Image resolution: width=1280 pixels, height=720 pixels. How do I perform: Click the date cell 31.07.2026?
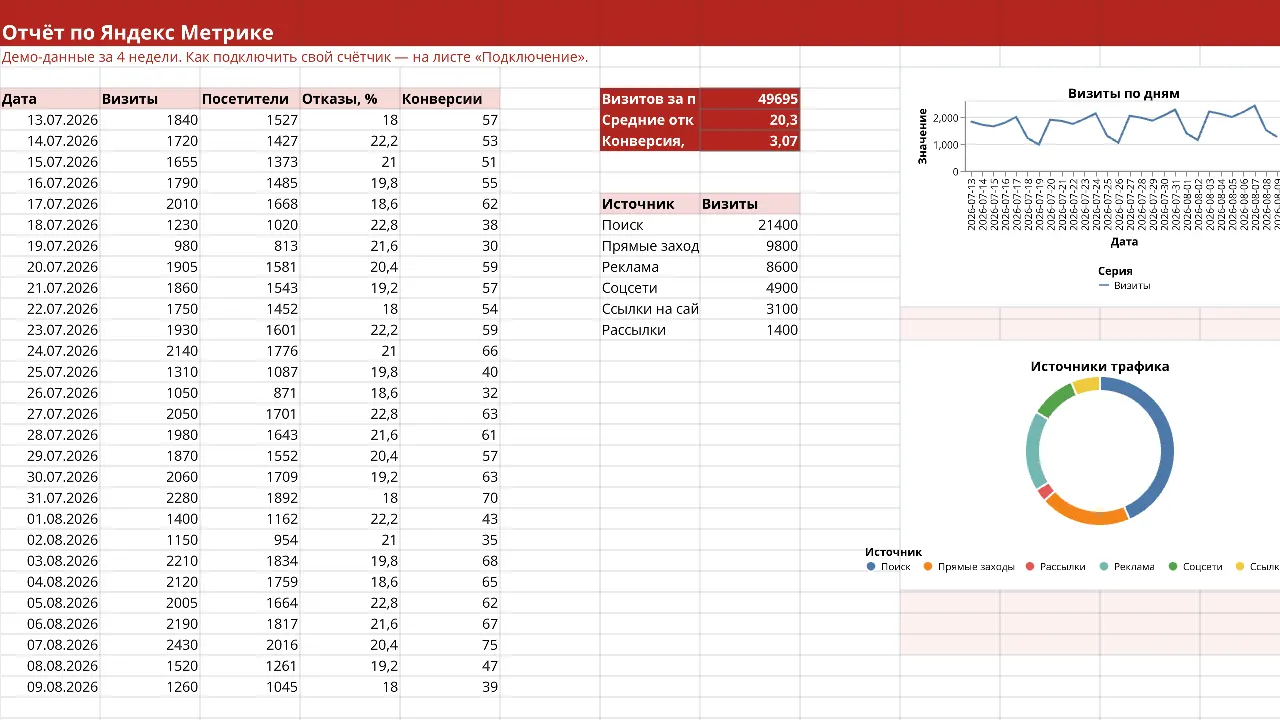[x=50, y=498]
